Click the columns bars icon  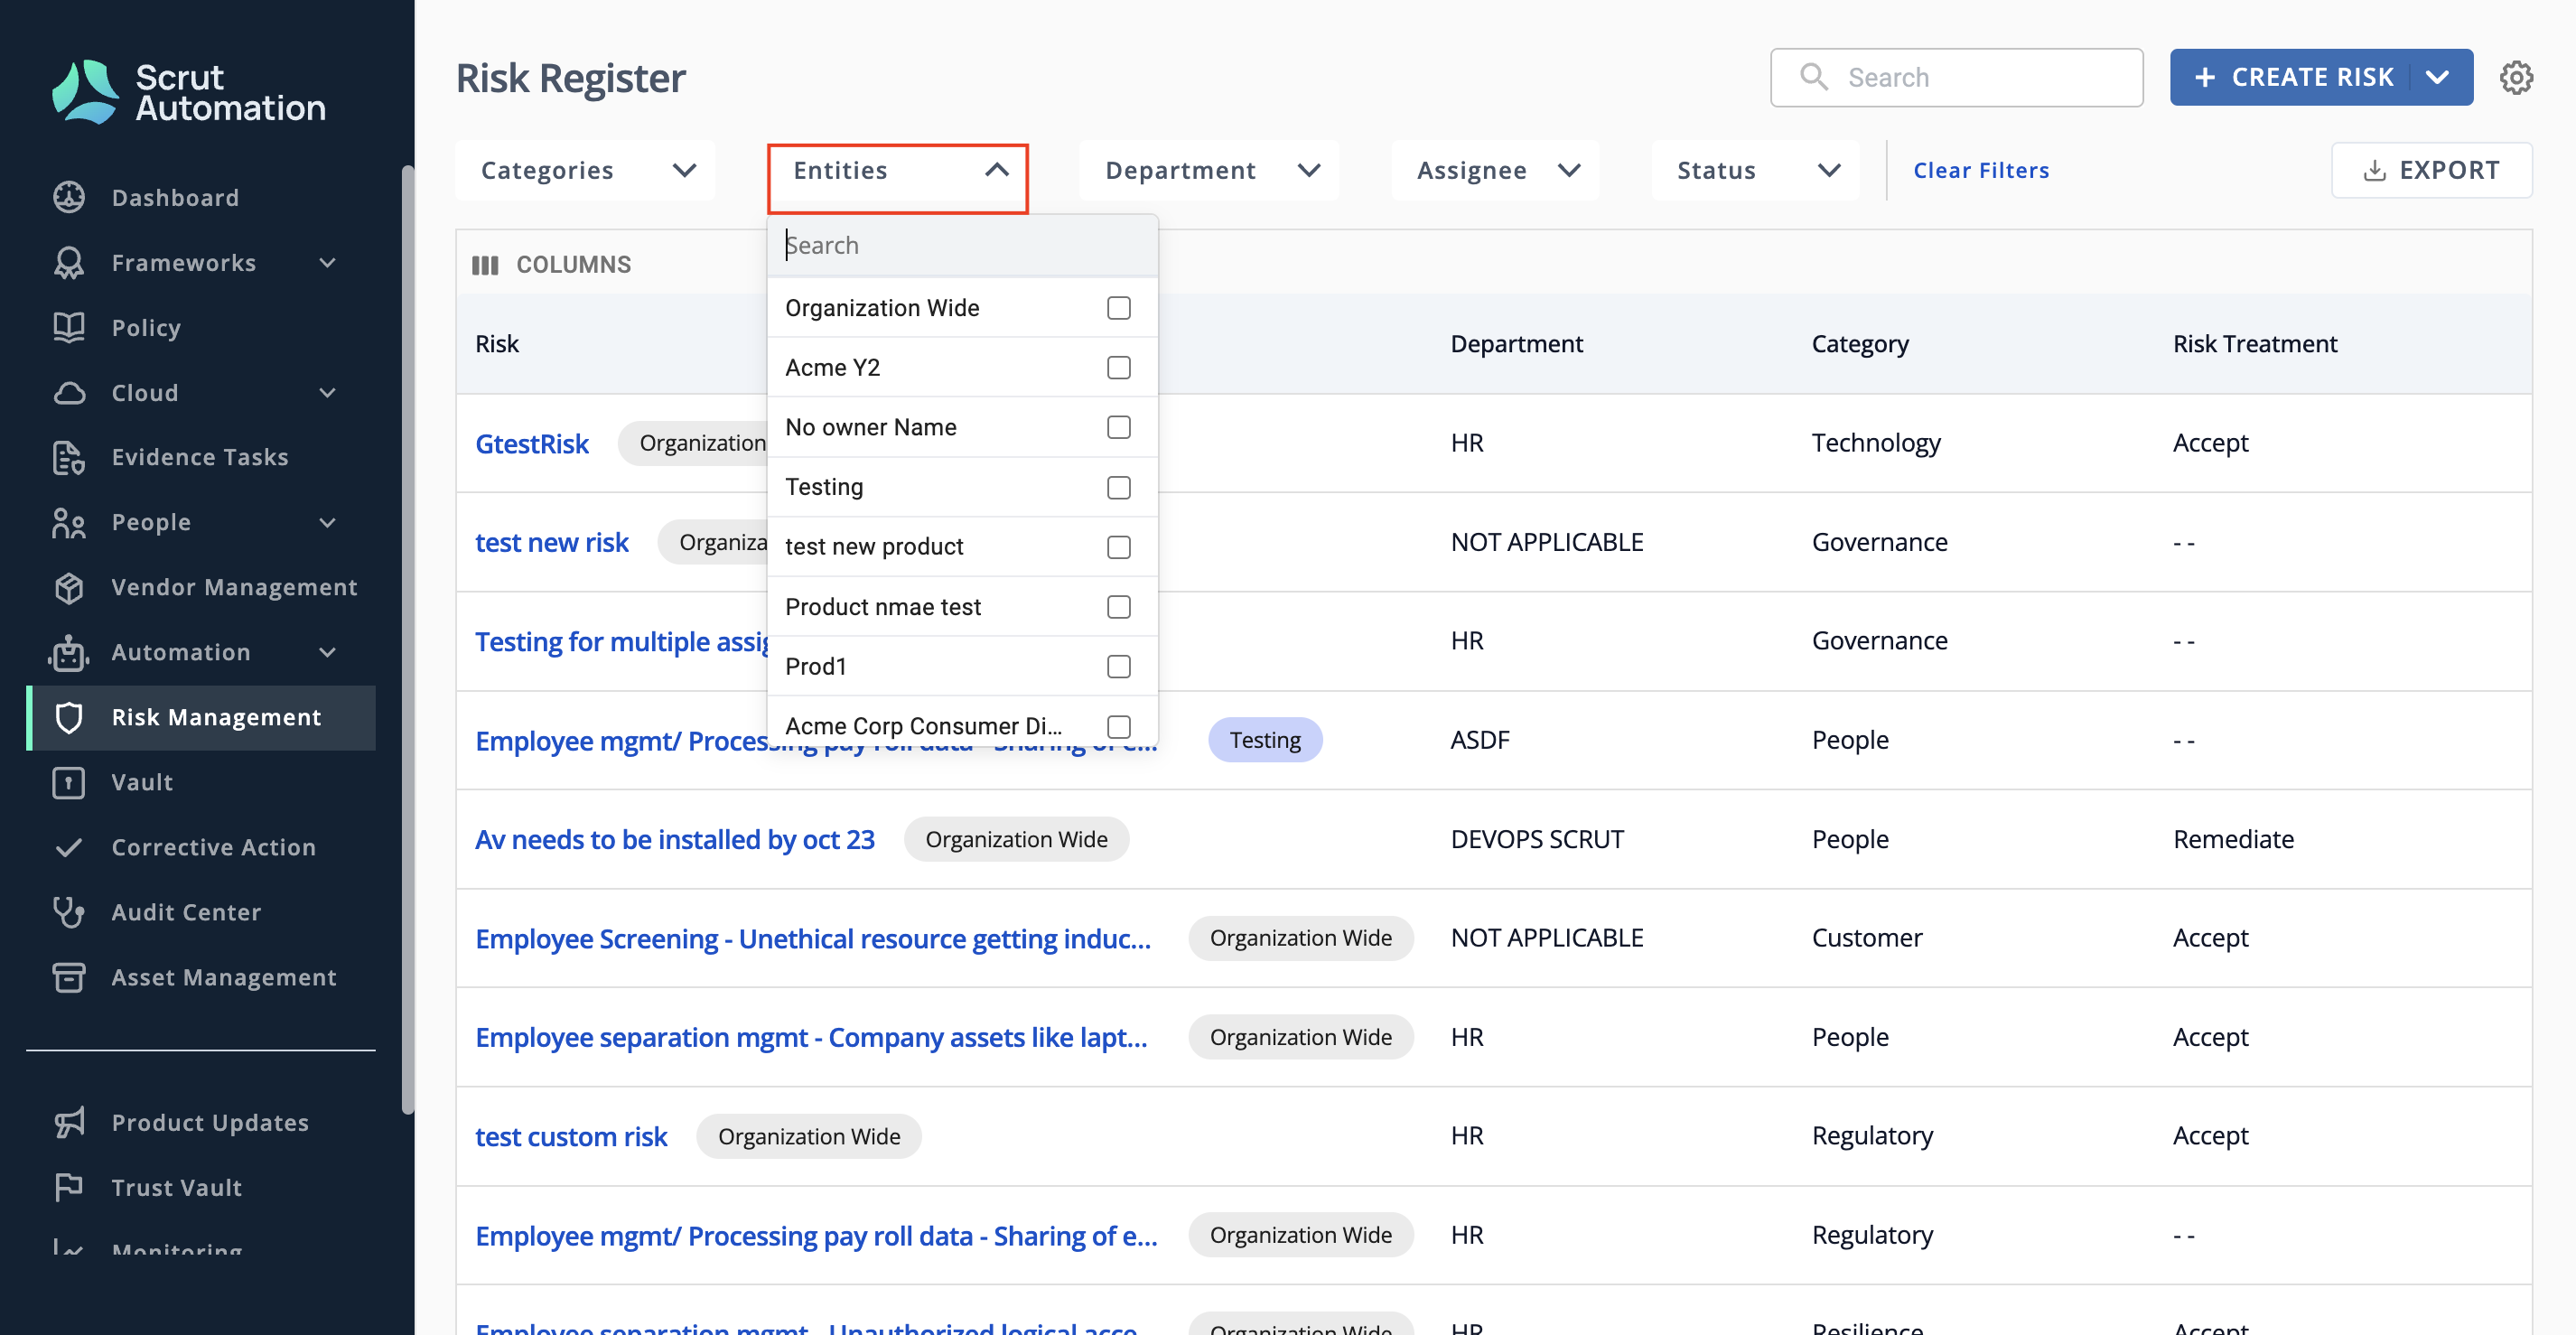[x=485, y=264]
